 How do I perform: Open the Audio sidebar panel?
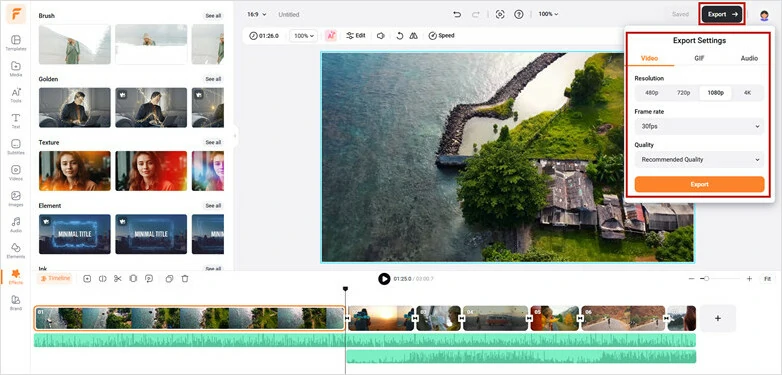pyautogui.click(x=16, y=224)
